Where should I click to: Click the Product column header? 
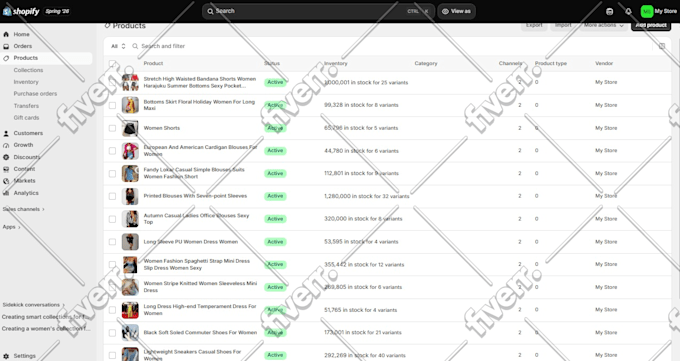(153, 63)
